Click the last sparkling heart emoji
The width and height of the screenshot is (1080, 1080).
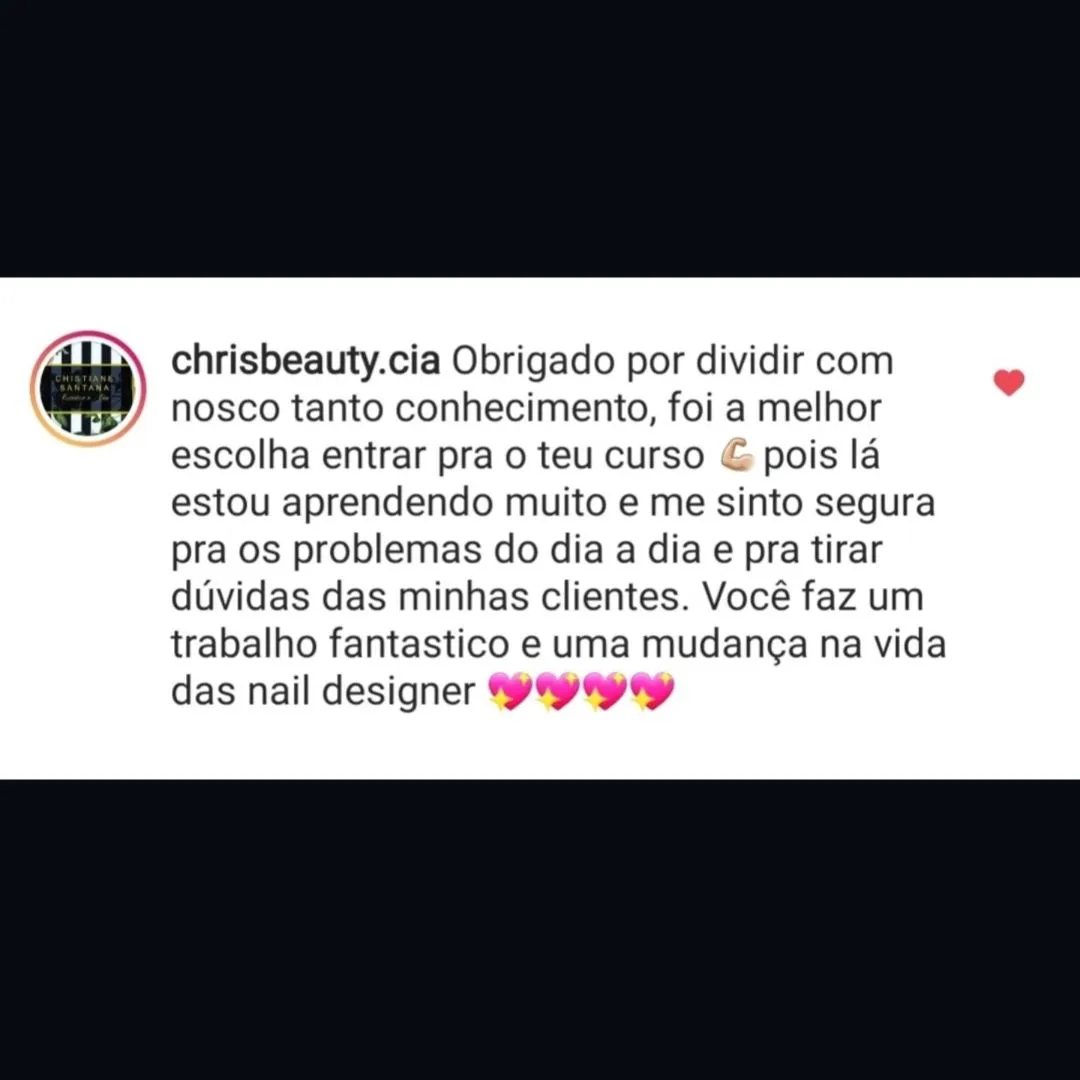coord(652,691)
